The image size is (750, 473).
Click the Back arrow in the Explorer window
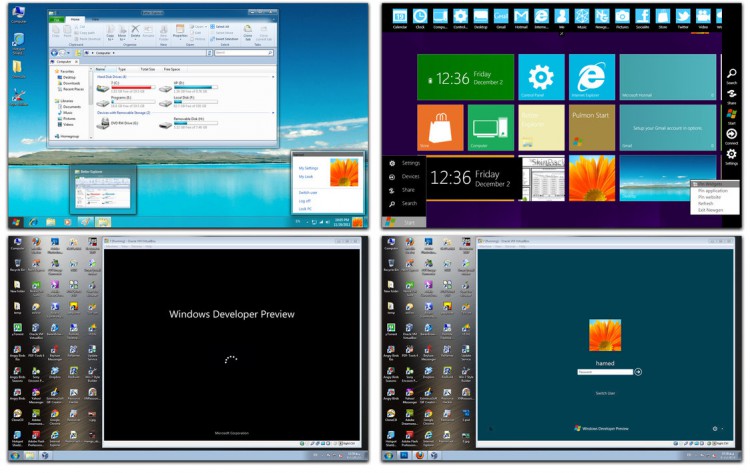[55, 53]
